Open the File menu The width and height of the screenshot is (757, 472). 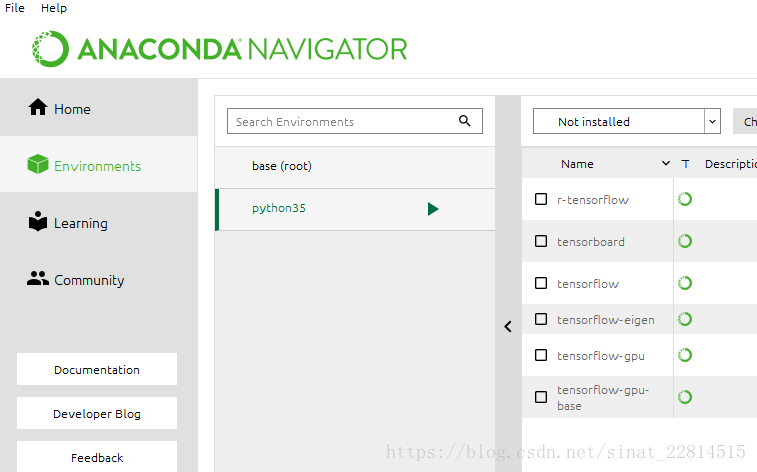[x=14, y=8]
